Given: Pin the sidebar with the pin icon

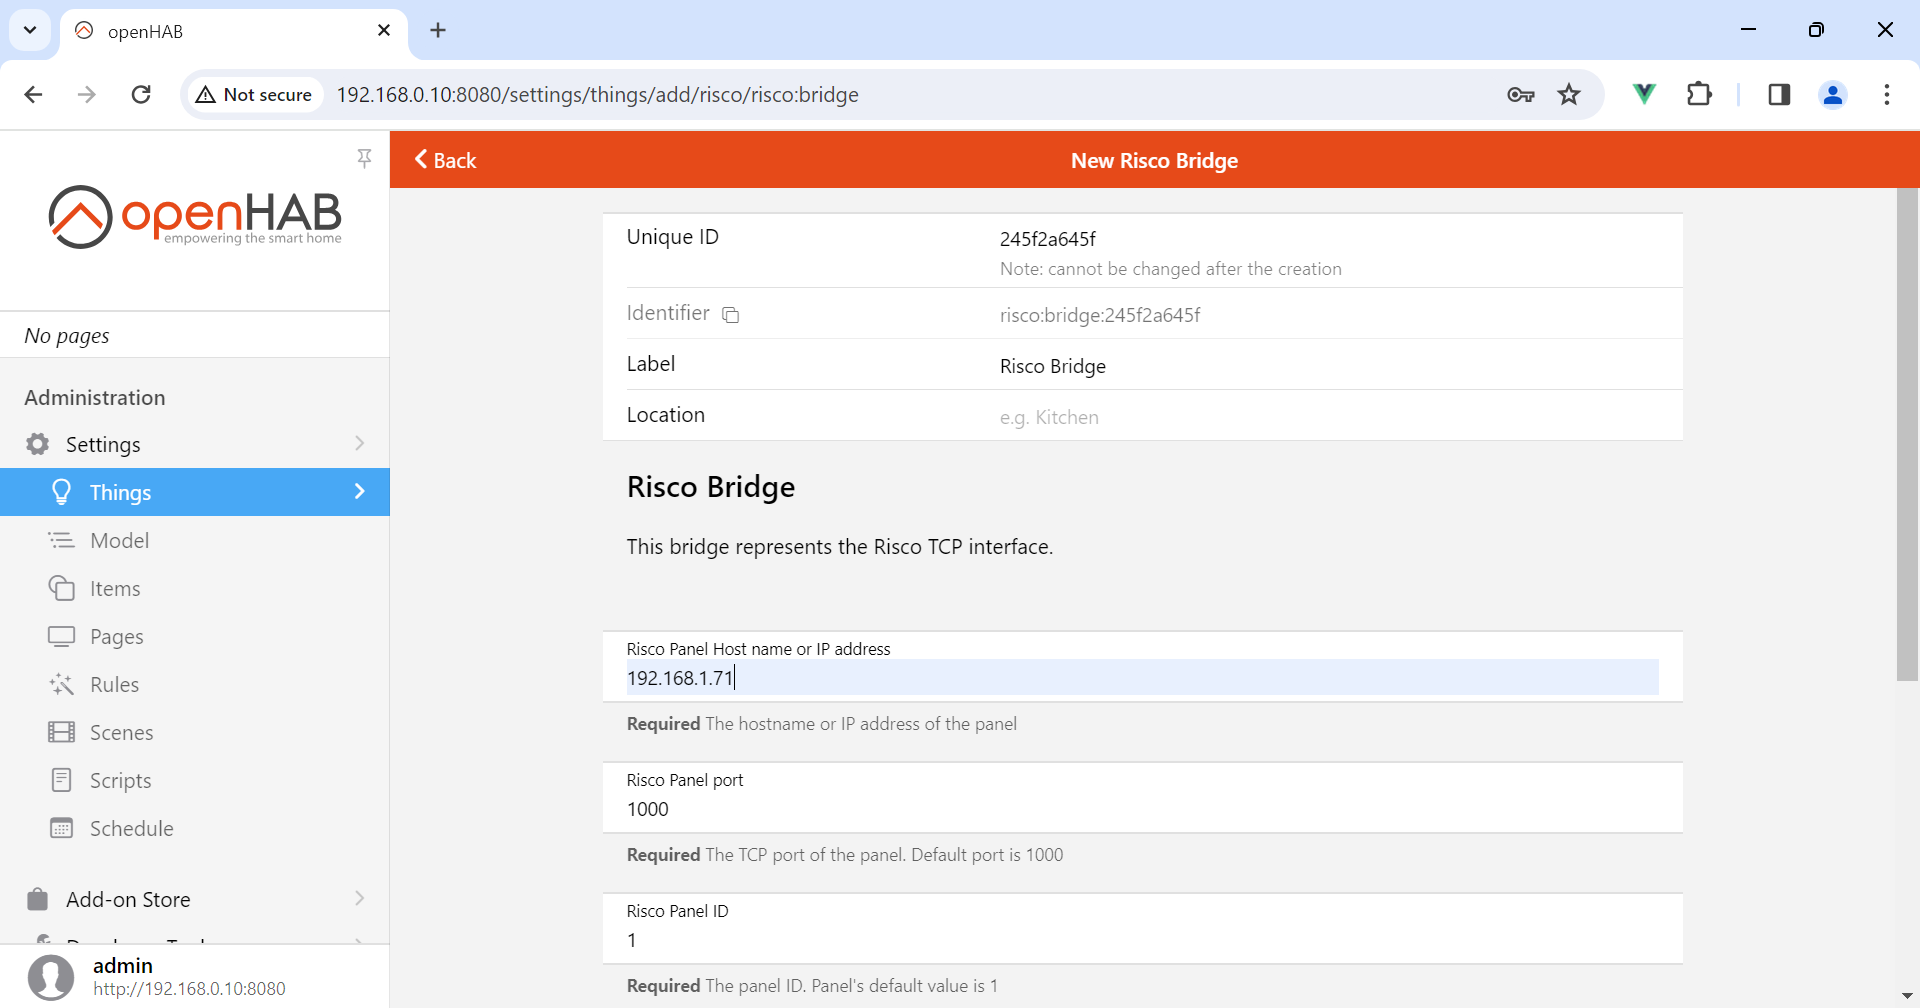Looking at the screenshot, I should click(x=364, y=158).
